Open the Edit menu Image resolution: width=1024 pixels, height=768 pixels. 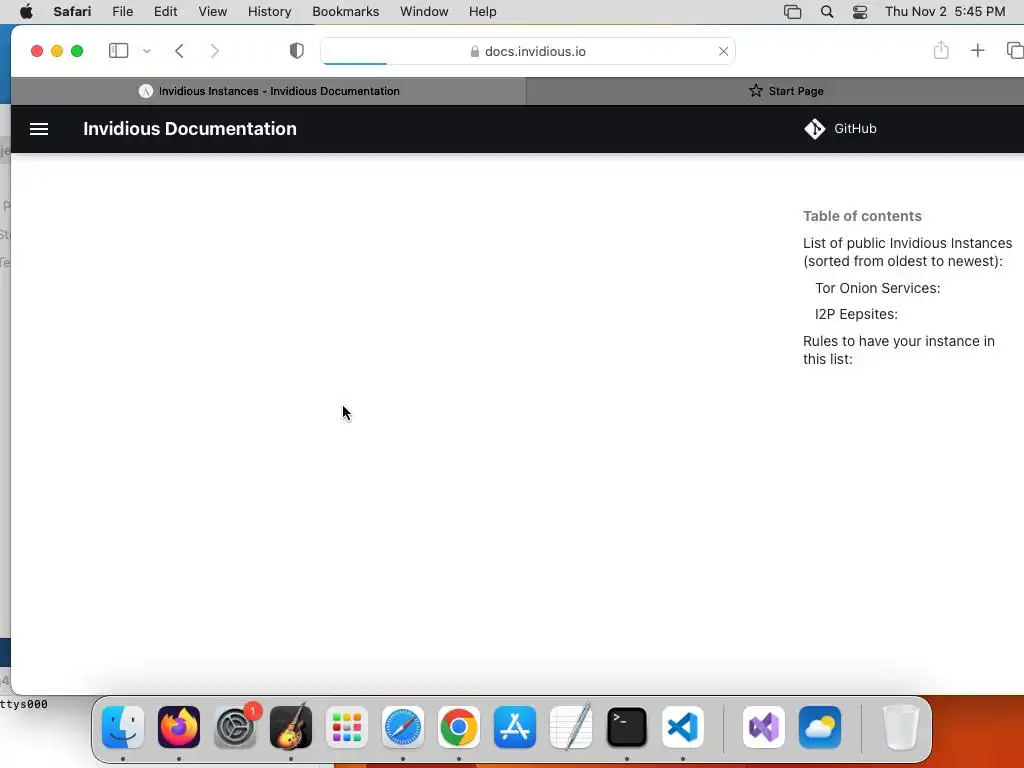[x=165, y=11]
